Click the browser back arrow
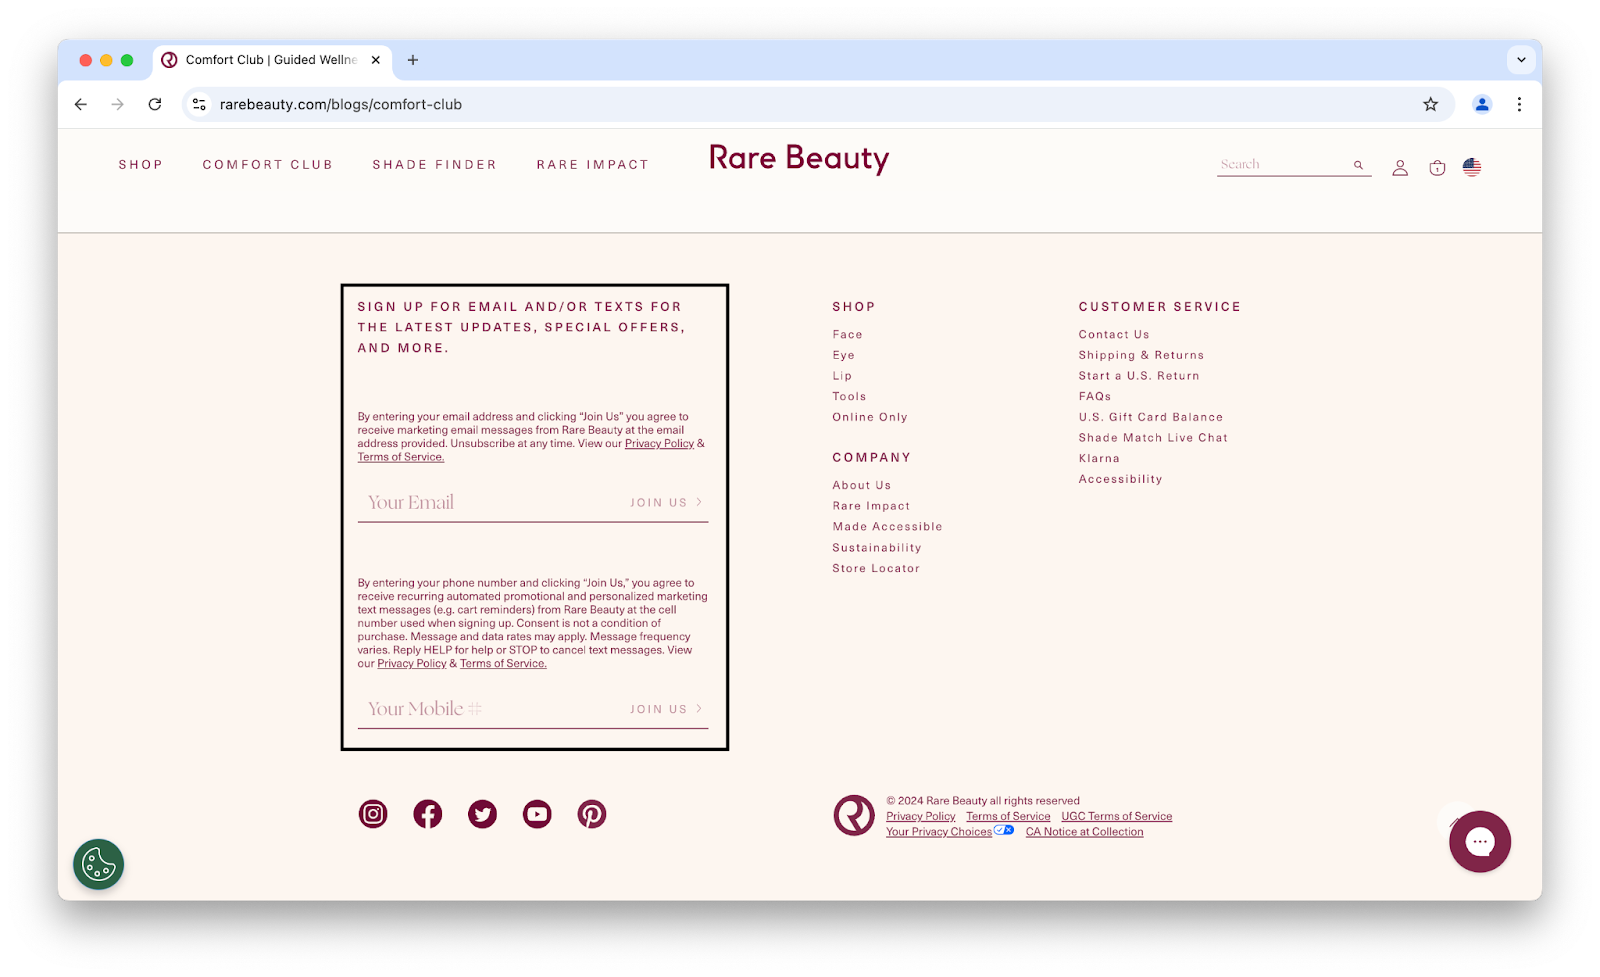Viewport: 1600px width, 977px height. (81, 104)
